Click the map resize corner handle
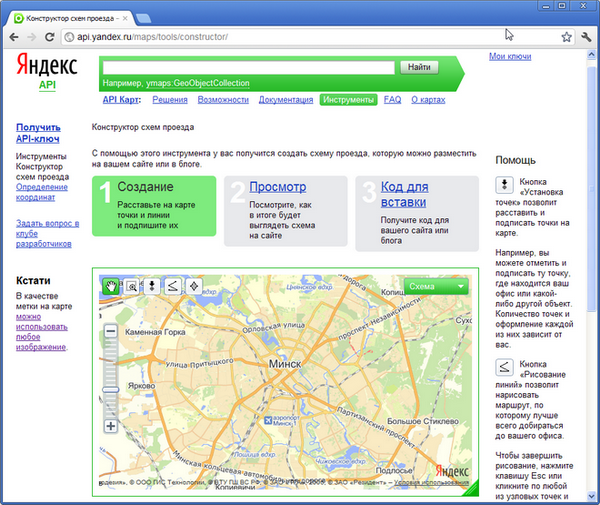Screen dimensions: 600x505 click(x=472, y=490)
